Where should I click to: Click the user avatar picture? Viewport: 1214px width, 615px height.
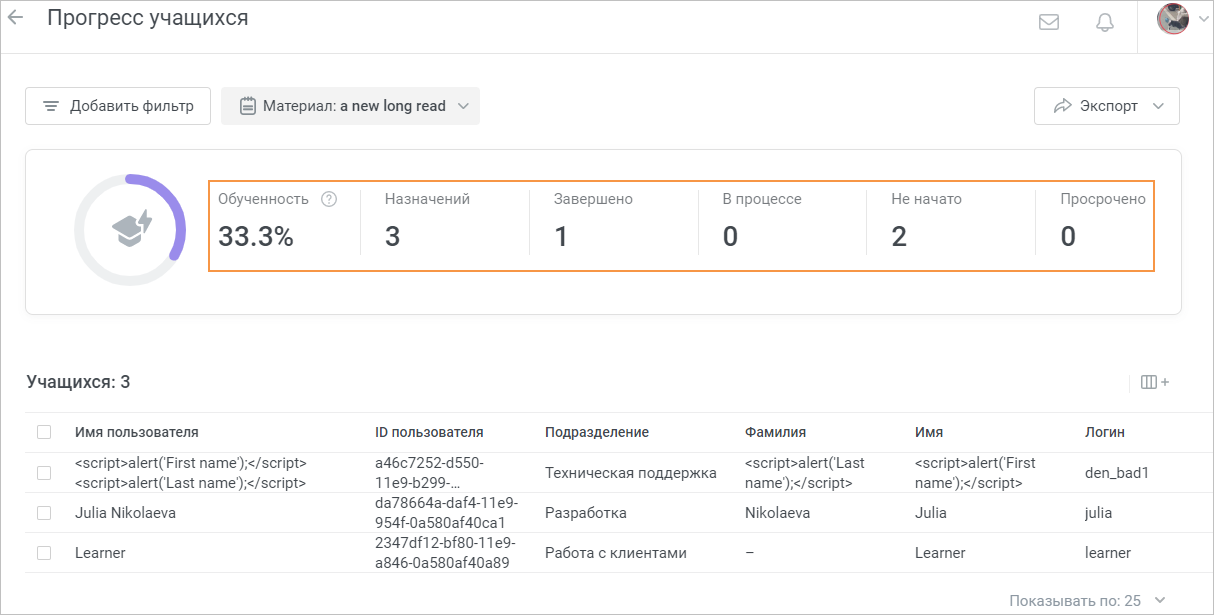pyautogui.click(x=1172, y=19)
